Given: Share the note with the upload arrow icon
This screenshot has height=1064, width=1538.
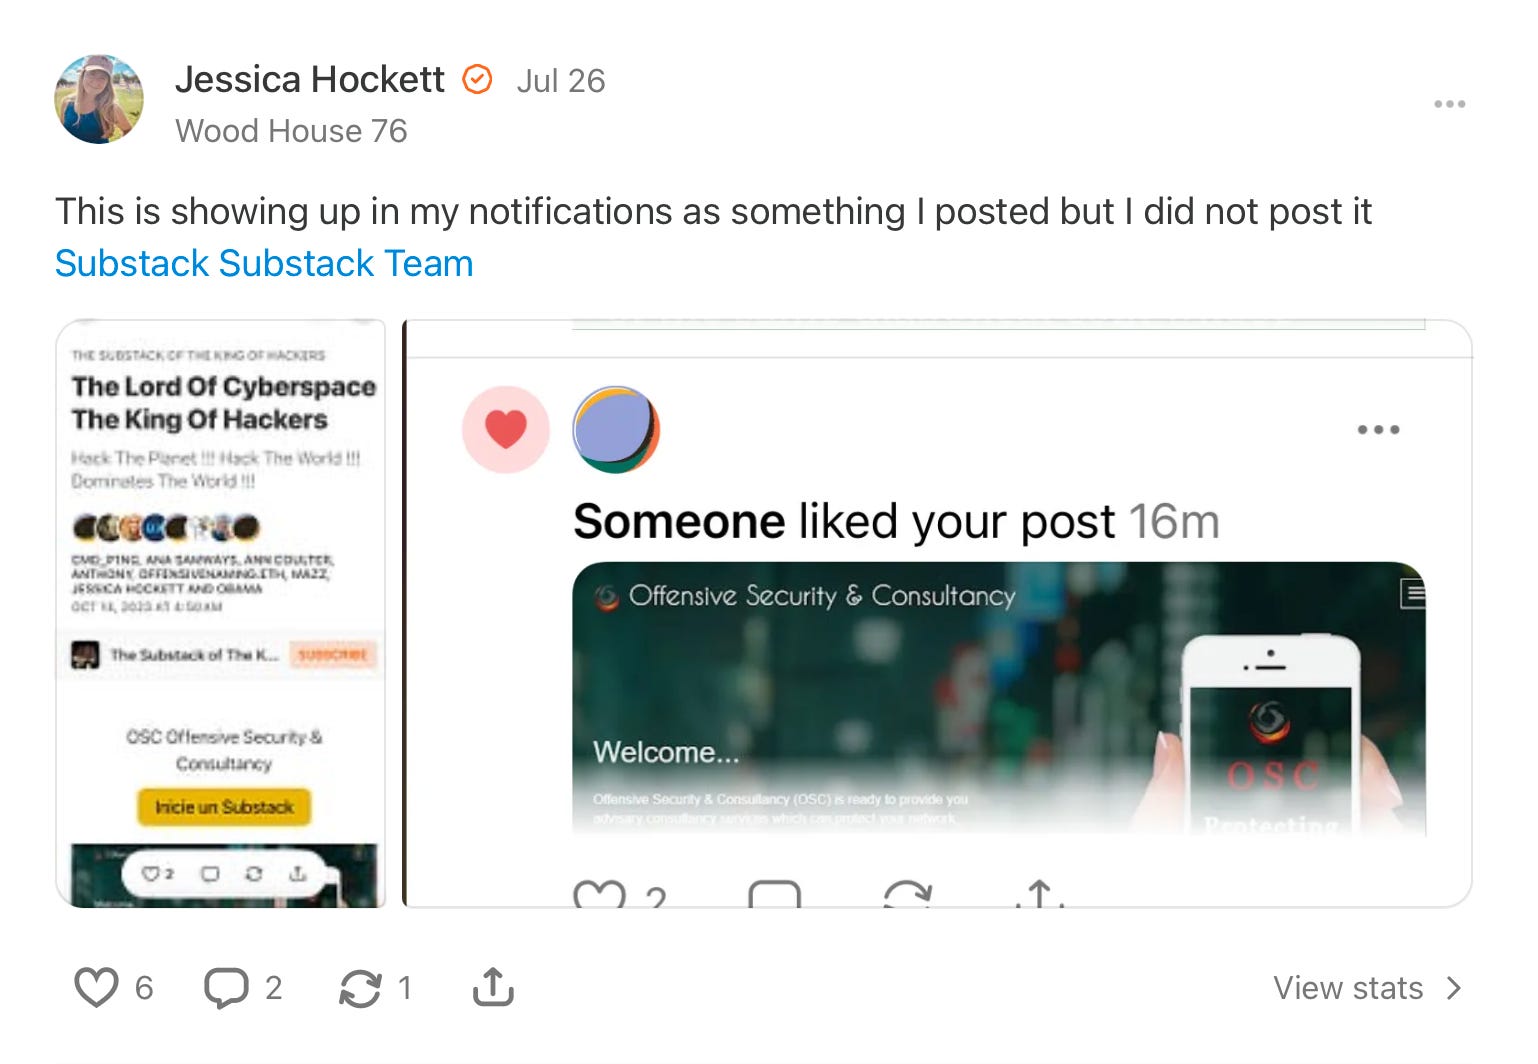Looking at the screenshot, I should [493, 987].
